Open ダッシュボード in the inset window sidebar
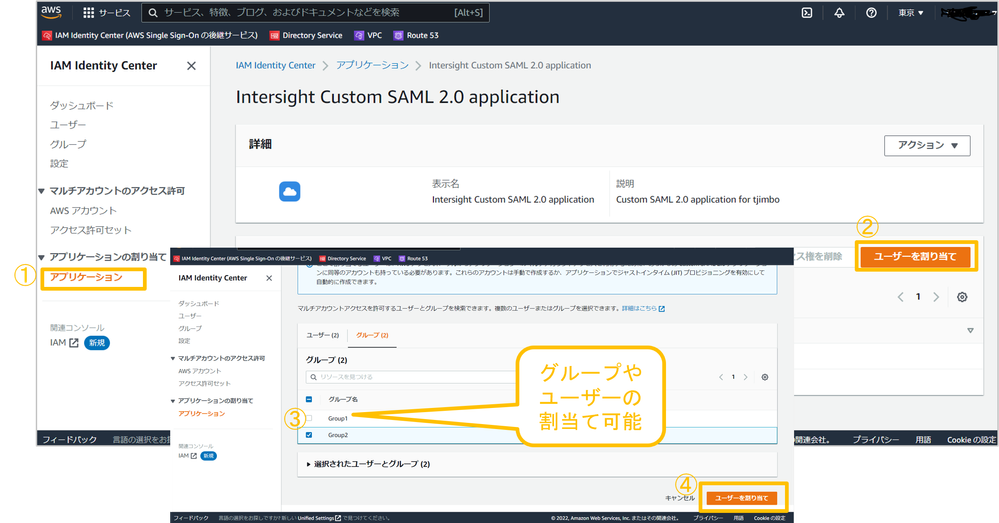The height and width of the screenshot is (523, 999). coord(199,303)
